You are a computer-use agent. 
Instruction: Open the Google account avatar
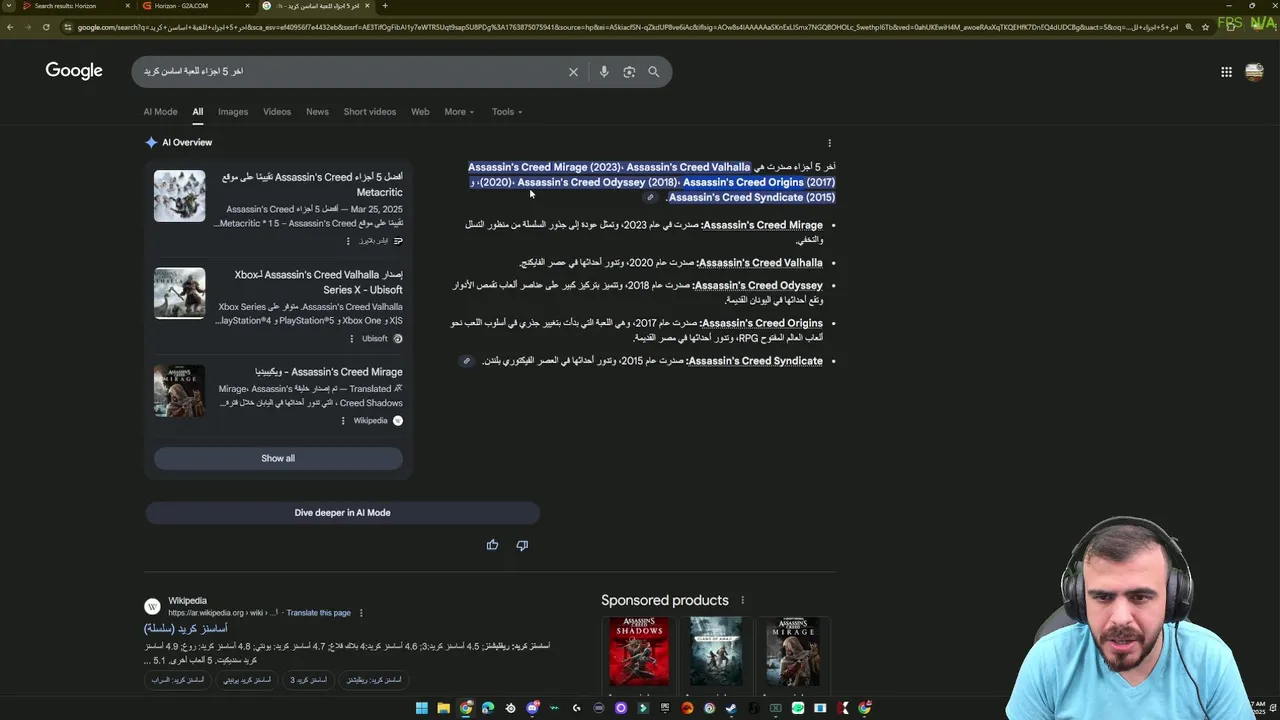[x=1254, y=72]
